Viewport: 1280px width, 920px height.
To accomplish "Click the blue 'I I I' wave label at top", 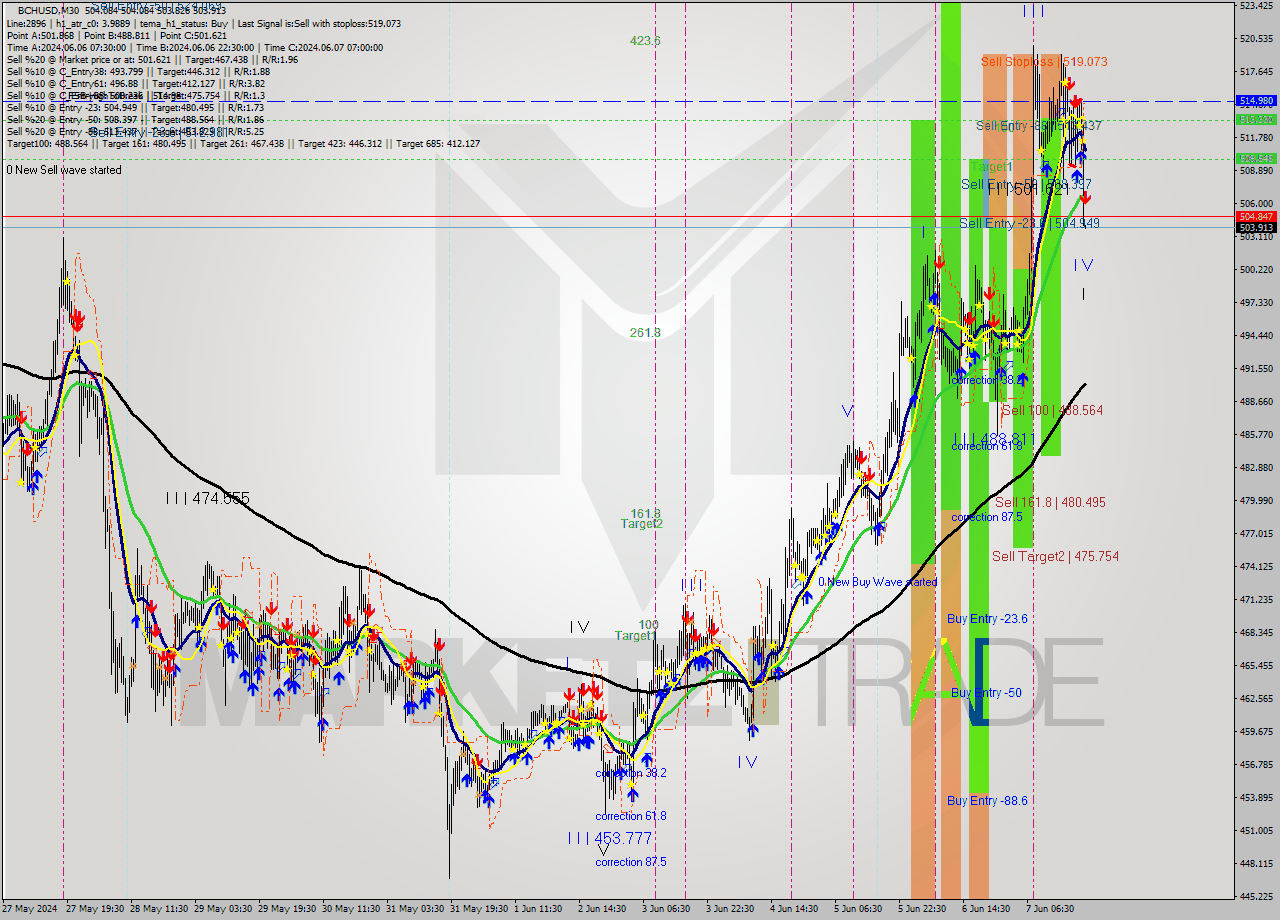I will (x=1034, y=11).
